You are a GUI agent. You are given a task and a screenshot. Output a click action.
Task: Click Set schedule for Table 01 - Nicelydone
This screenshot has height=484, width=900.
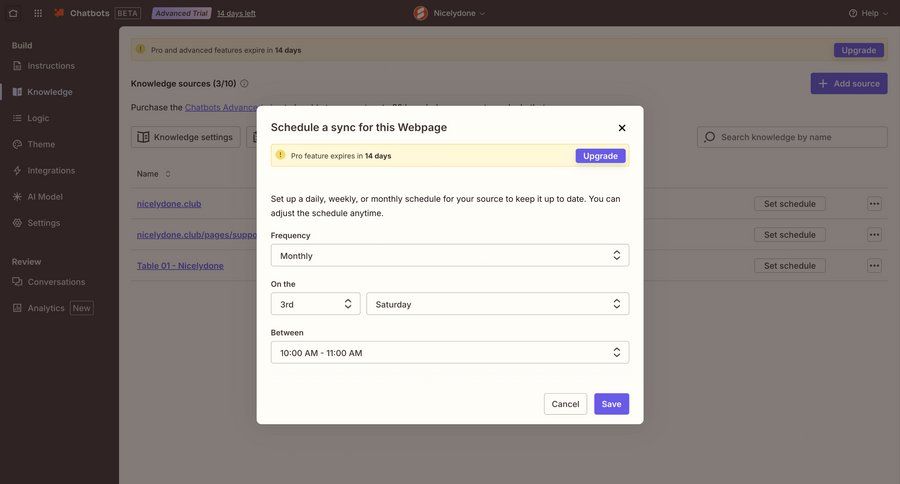point(790,266)
